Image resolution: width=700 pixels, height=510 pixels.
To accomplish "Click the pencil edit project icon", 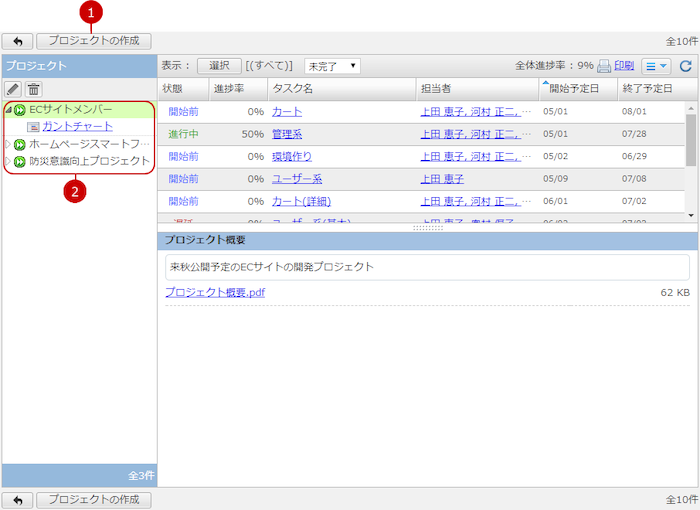I will pyautogui.click(x=13, y=90).
